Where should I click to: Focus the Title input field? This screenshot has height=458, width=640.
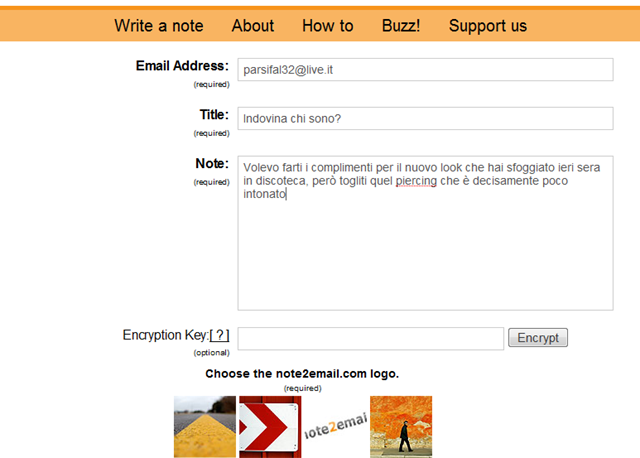point(425,118)
